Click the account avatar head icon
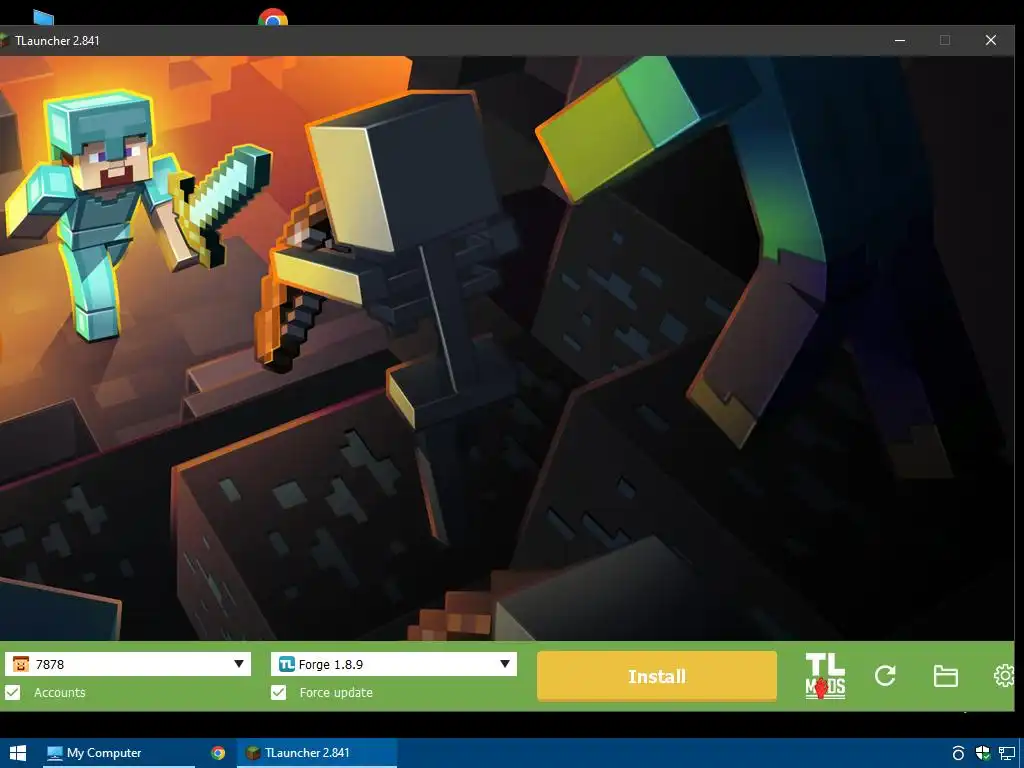Viewport: 1024px width, 768px height. pyautogui.click(x=21, y=664)
